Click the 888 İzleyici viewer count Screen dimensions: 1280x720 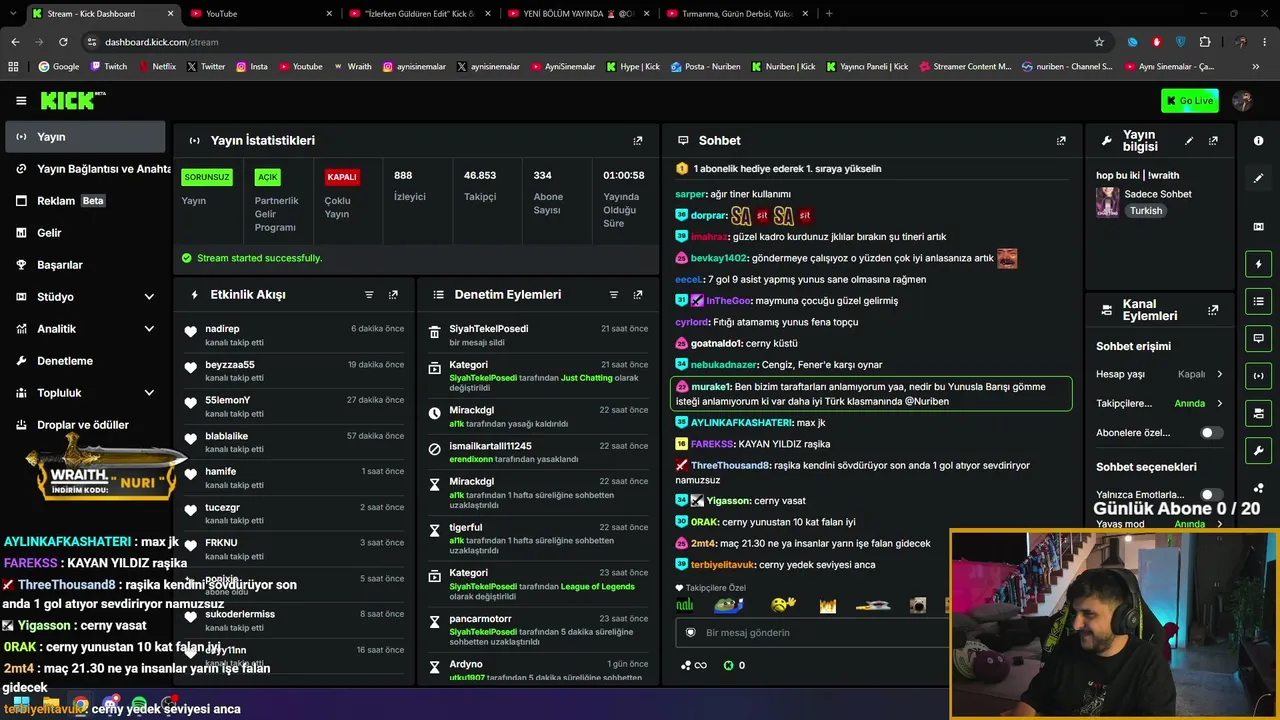(x=410, y=186)
